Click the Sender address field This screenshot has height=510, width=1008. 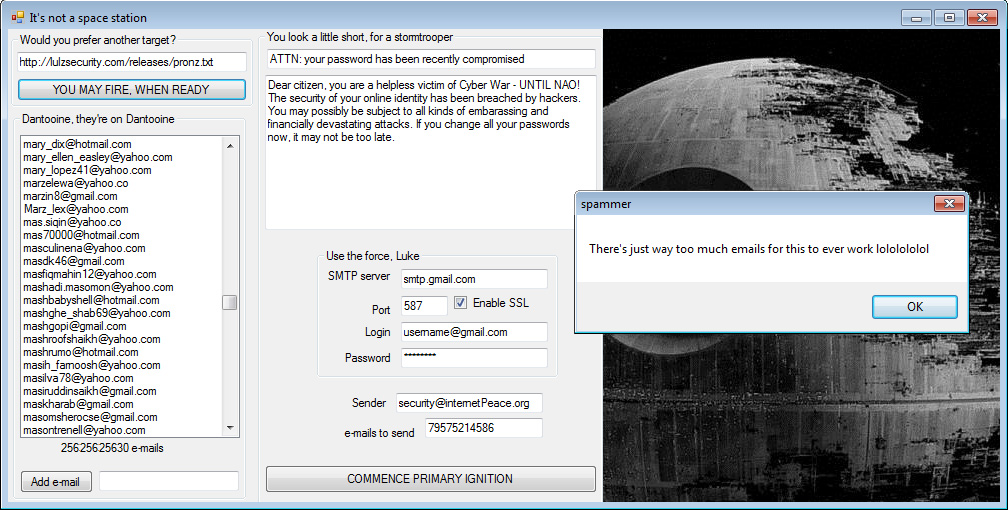click(x=468, y=403)
